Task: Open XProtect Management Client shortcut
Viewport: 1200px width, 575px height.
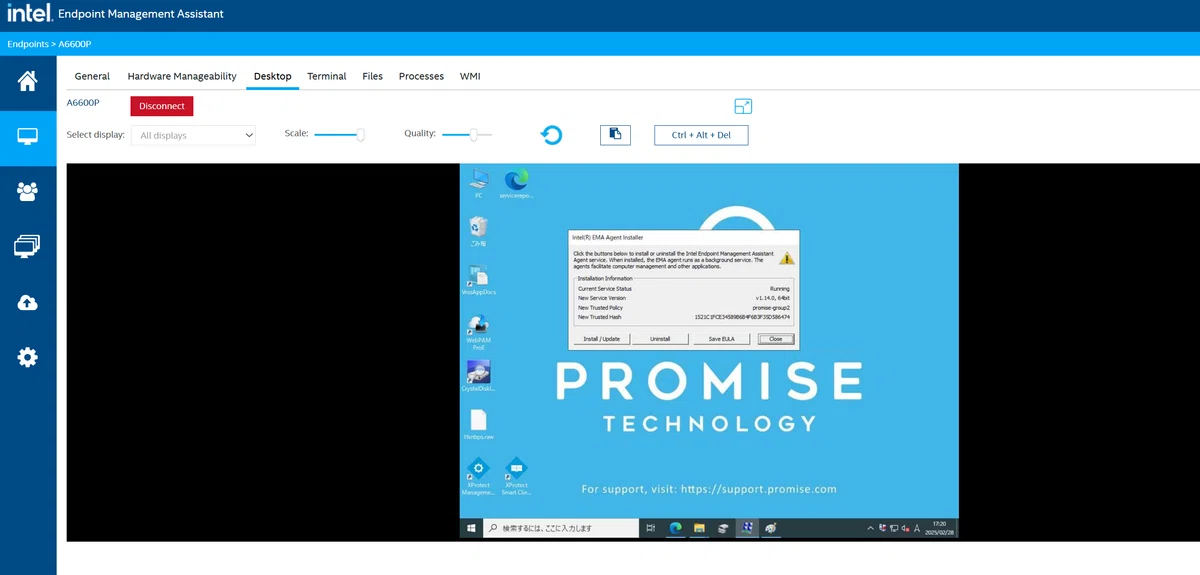Action: click(x=479, y=478)
